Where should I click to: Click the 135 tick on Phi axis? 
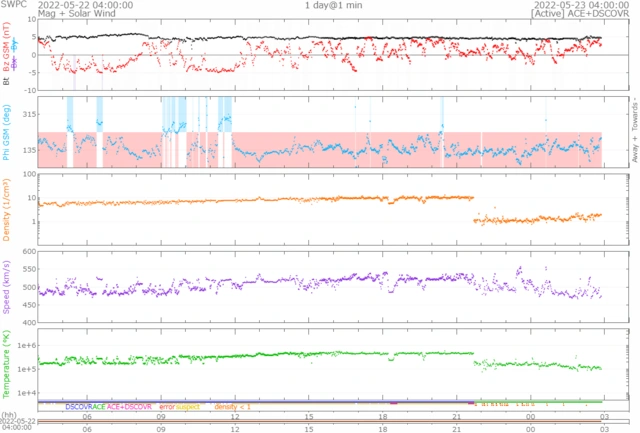tap(29, 150)
